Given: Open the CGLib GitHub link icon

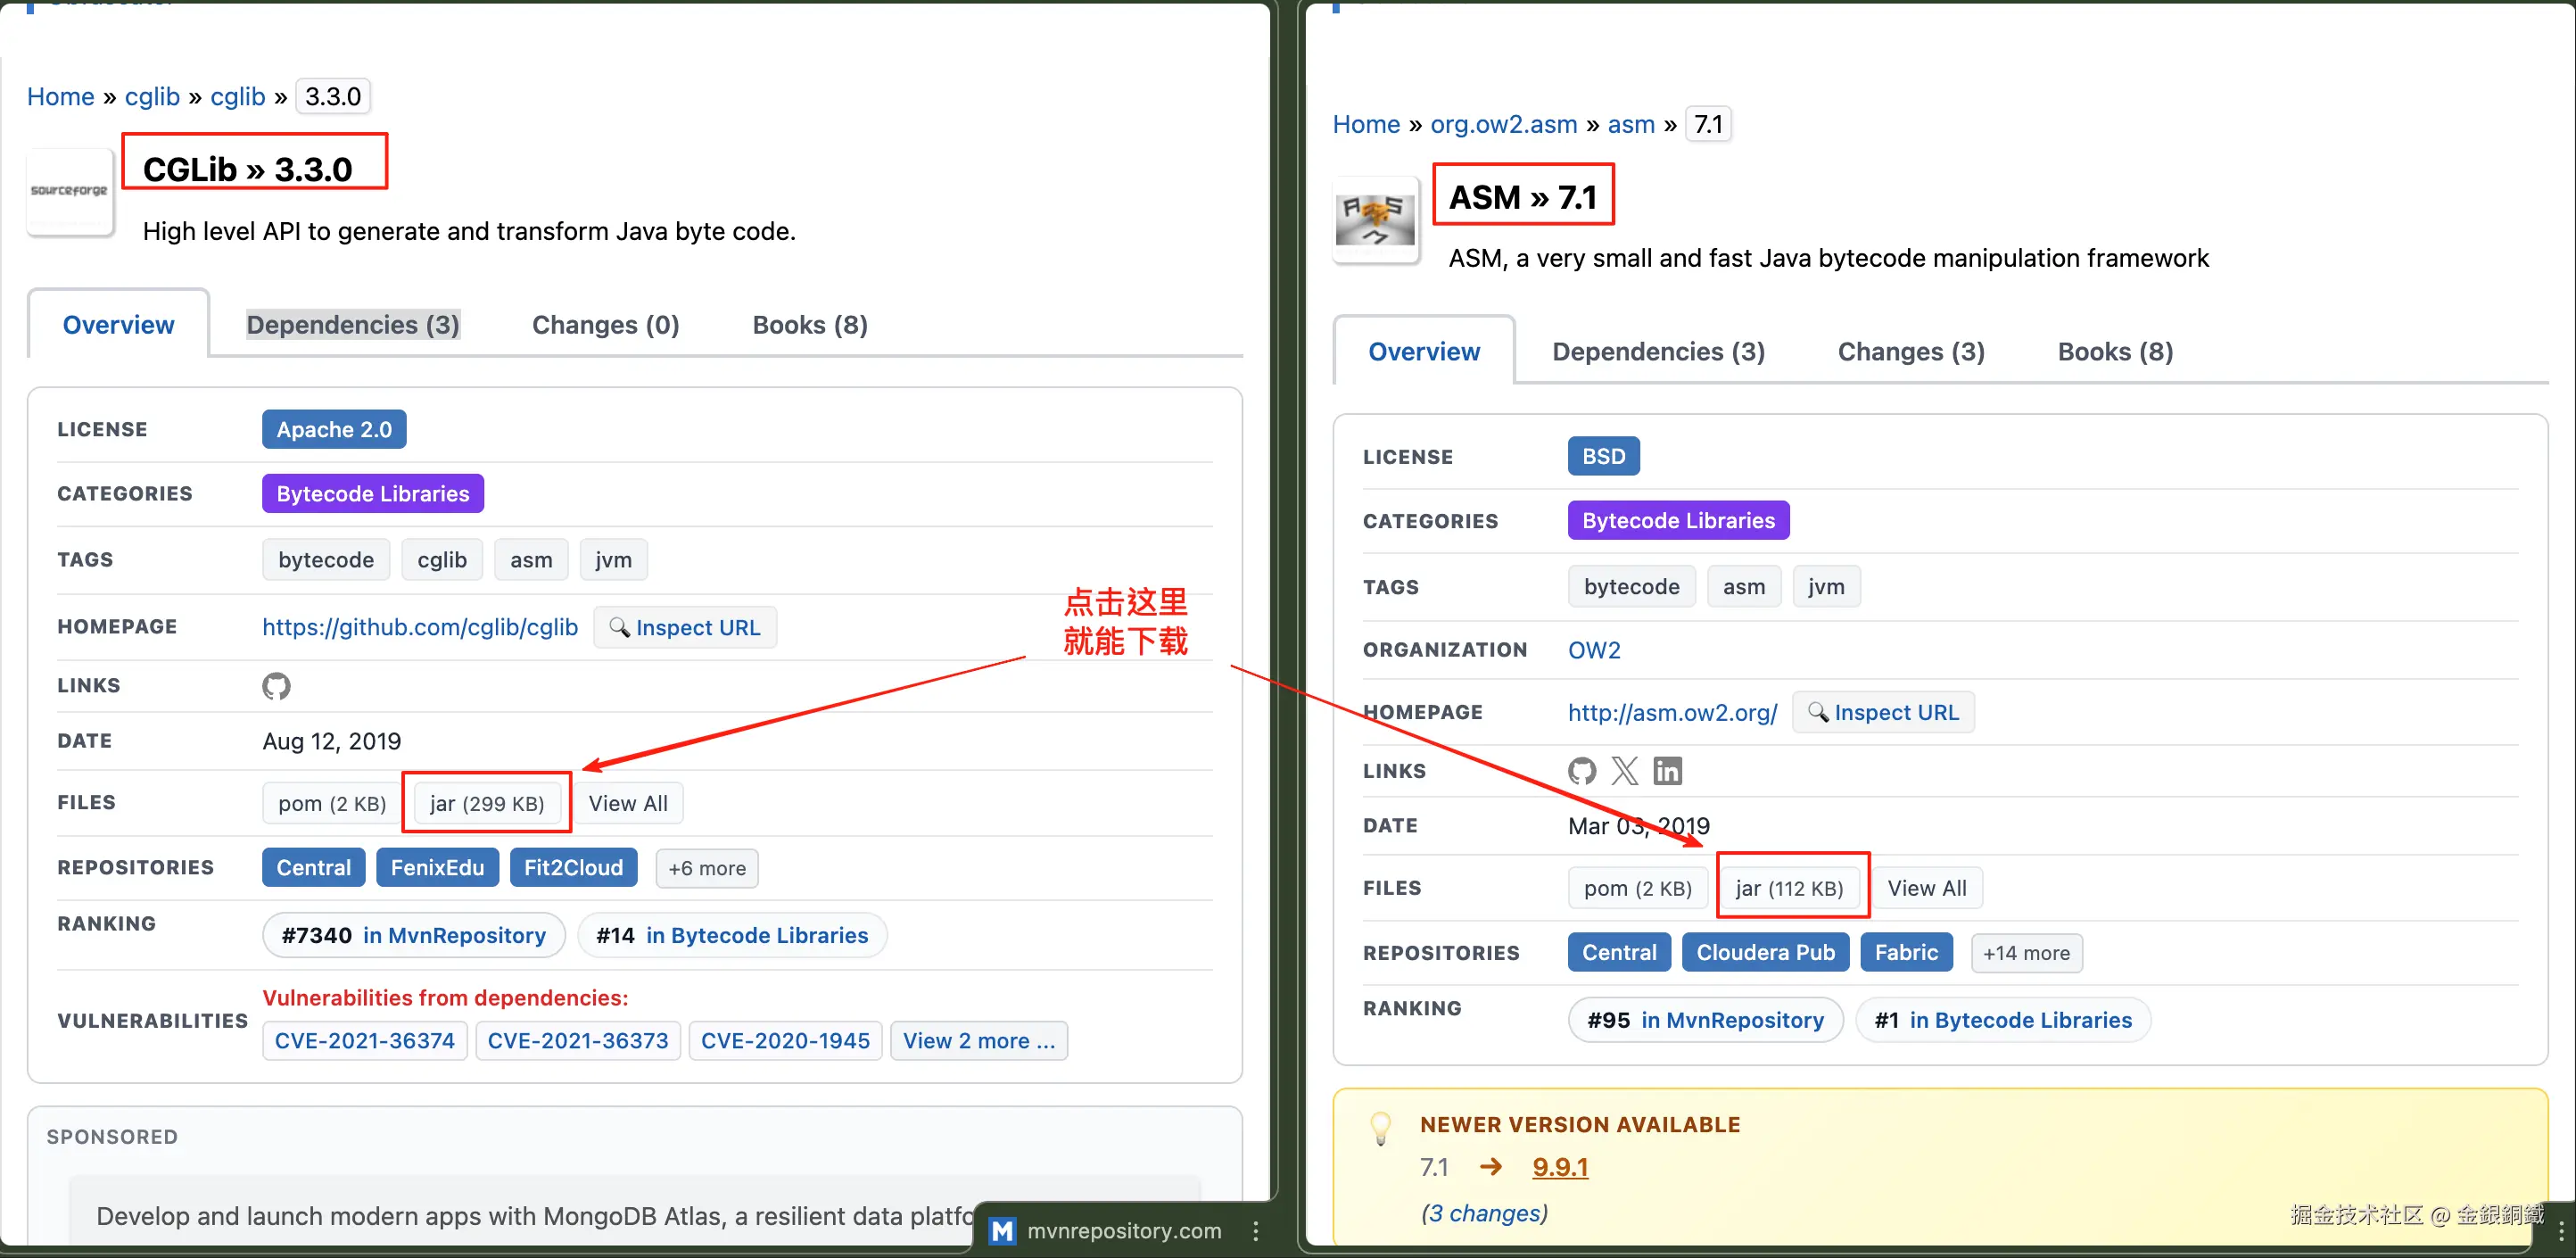Looking at the screenshot, I should [276, 686].
